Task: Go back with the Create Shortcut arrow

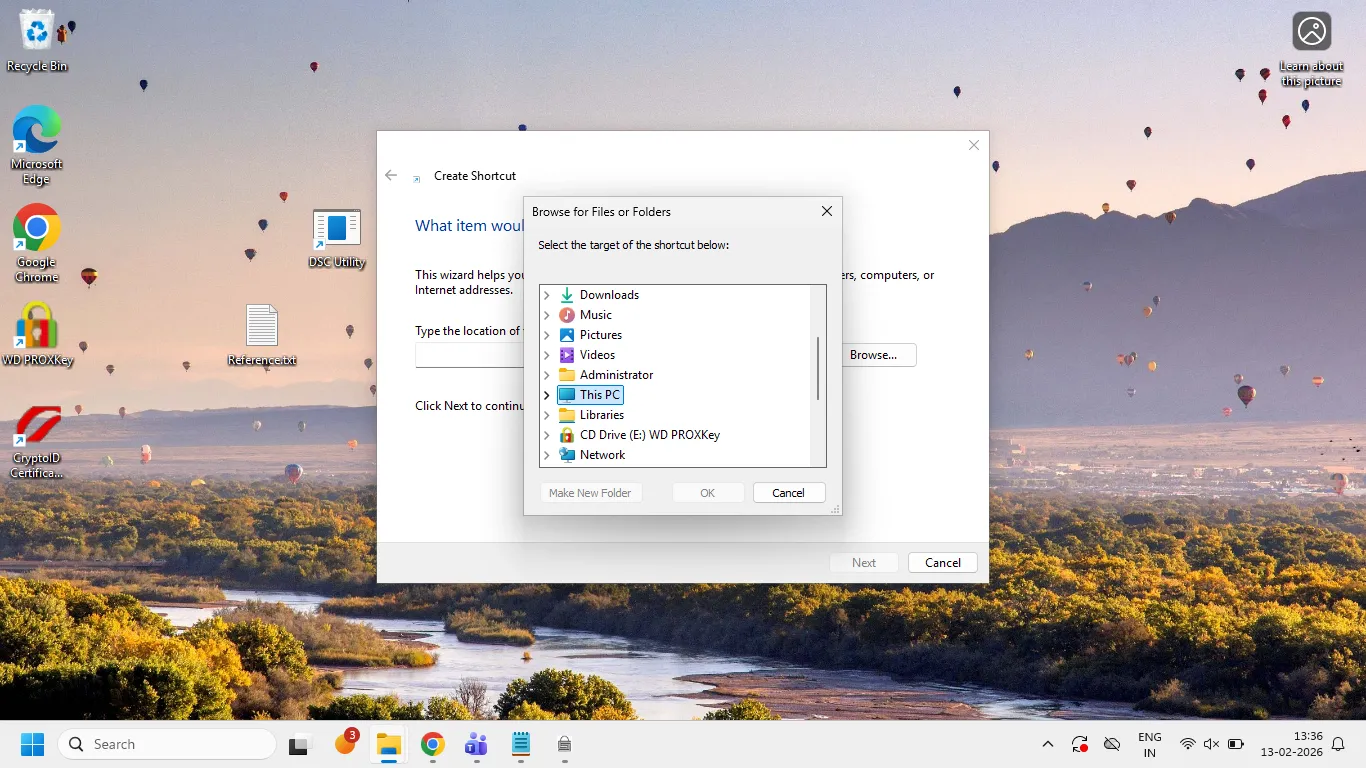Action: click(391, 175)
